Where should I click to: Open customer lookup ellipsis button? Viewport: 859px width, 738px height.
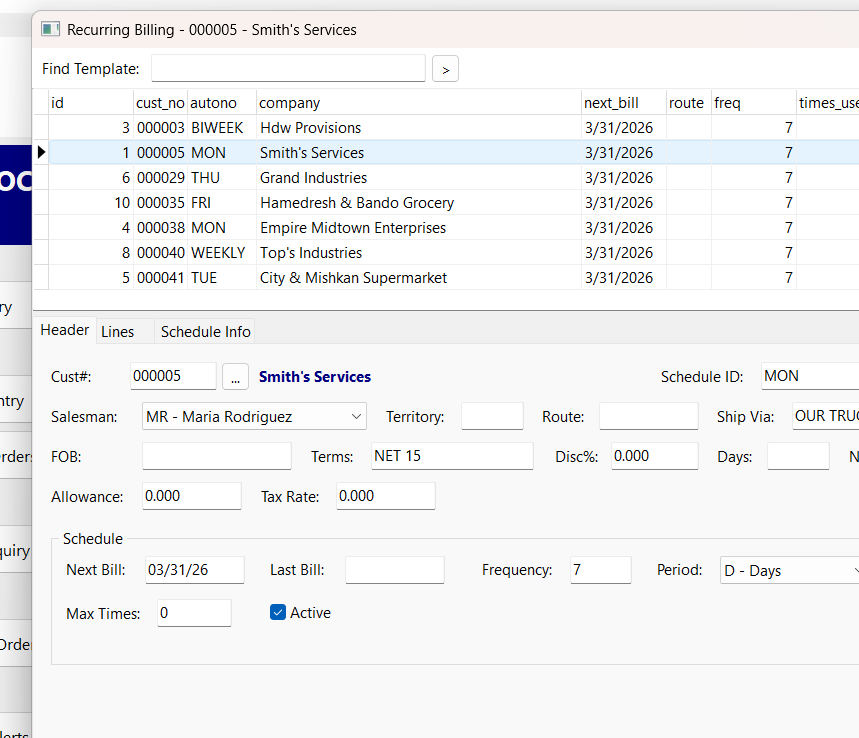pos(235,377)
